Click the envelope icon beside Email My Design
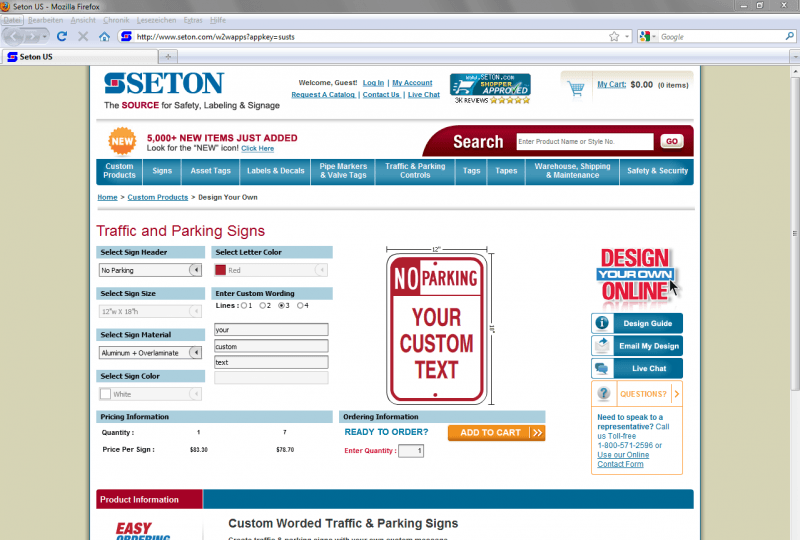This screenshot has height=540, width=800. 602,346
